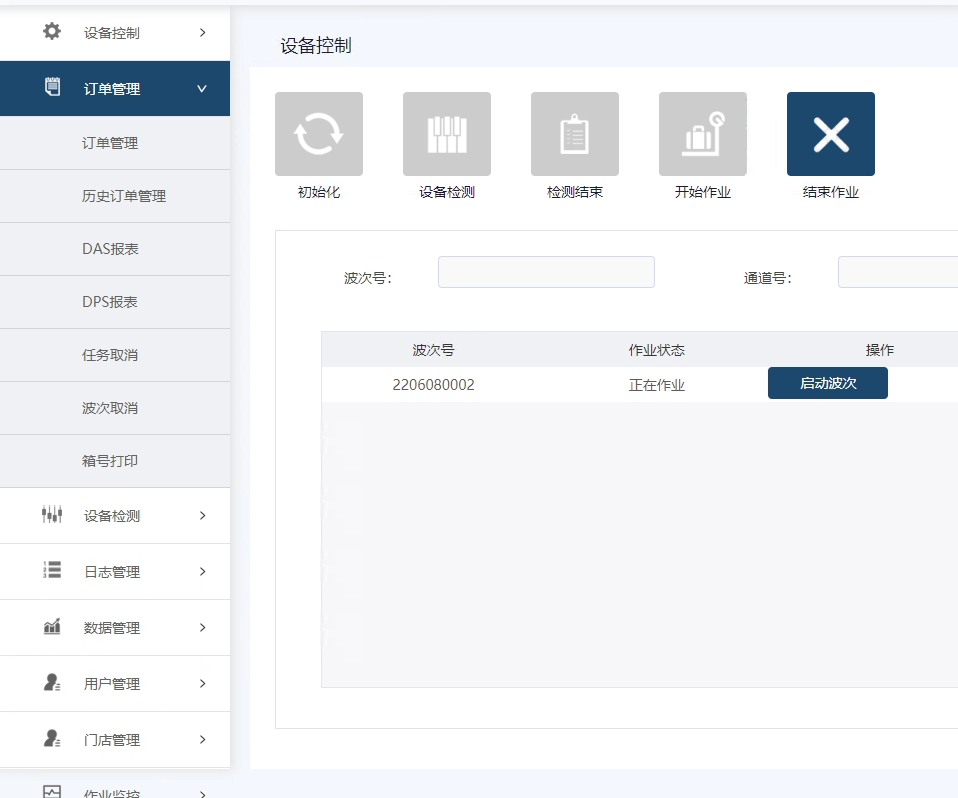This screenshot has height=798, width=958.
Task: Select the 任务取消 submenu item
Action: click(x=110, y=355)
